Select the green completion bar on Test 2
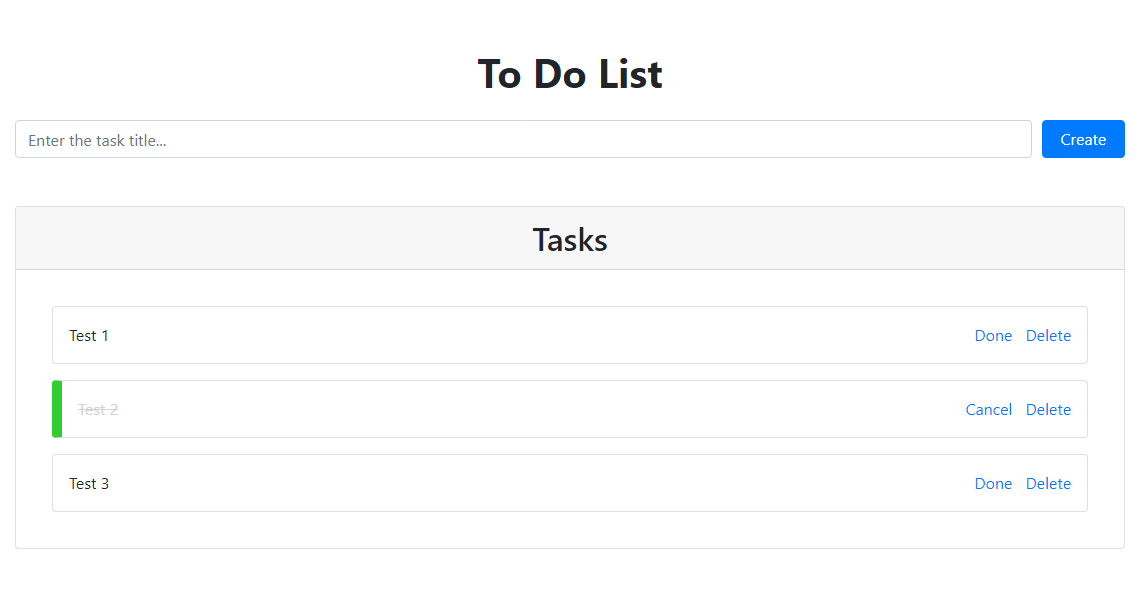This screenshot has width=1140, height=597. point(57,409)
